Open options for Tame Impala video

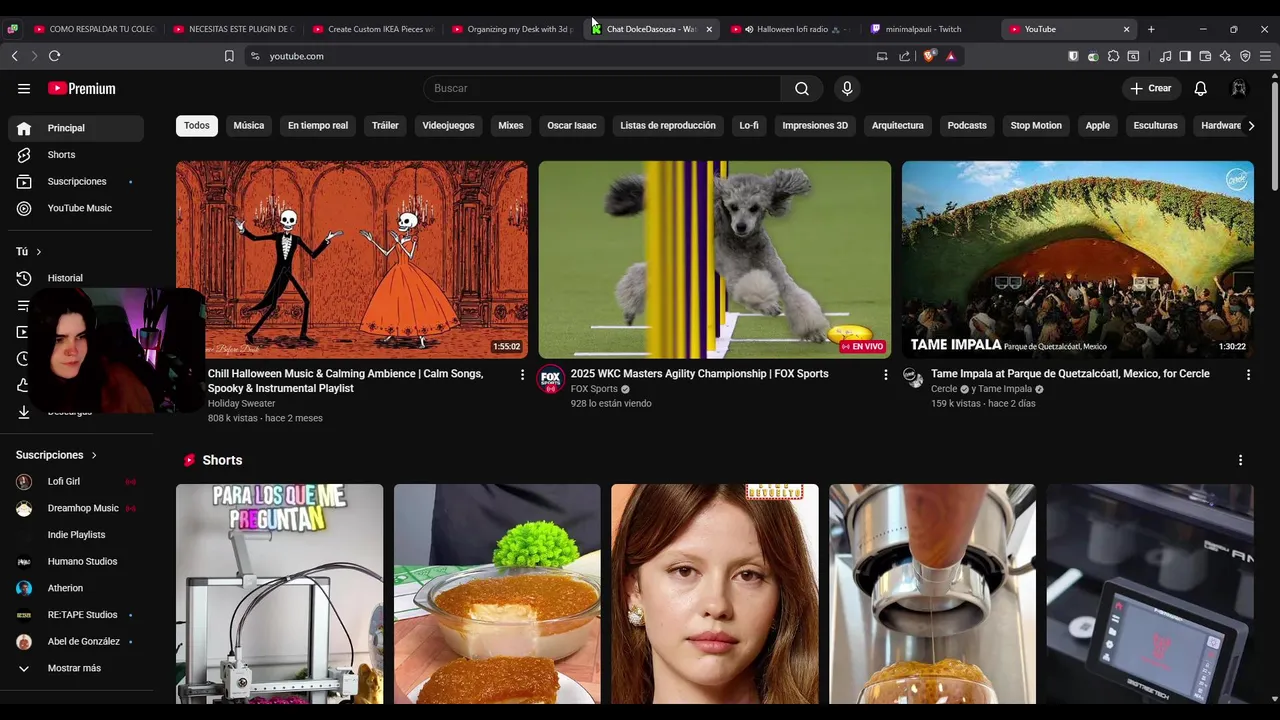click(1248, 374)
